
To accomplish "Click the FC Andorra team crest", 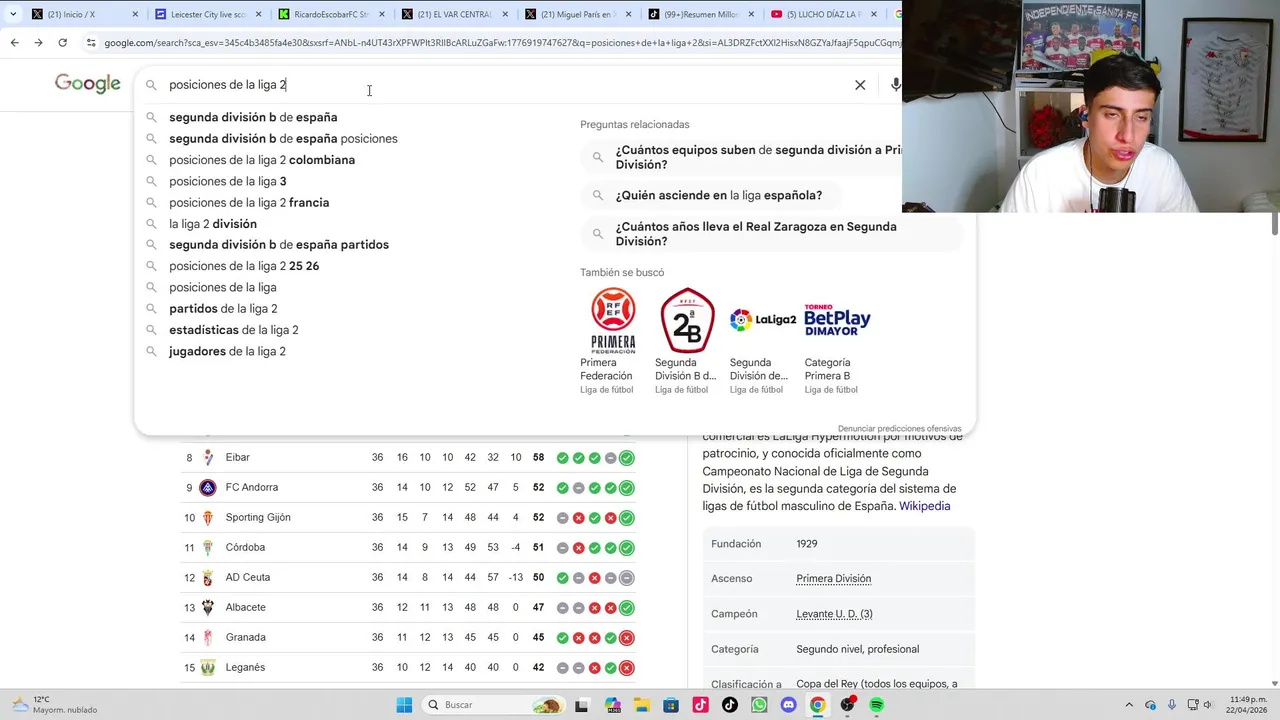I will (x=208, y=488).
